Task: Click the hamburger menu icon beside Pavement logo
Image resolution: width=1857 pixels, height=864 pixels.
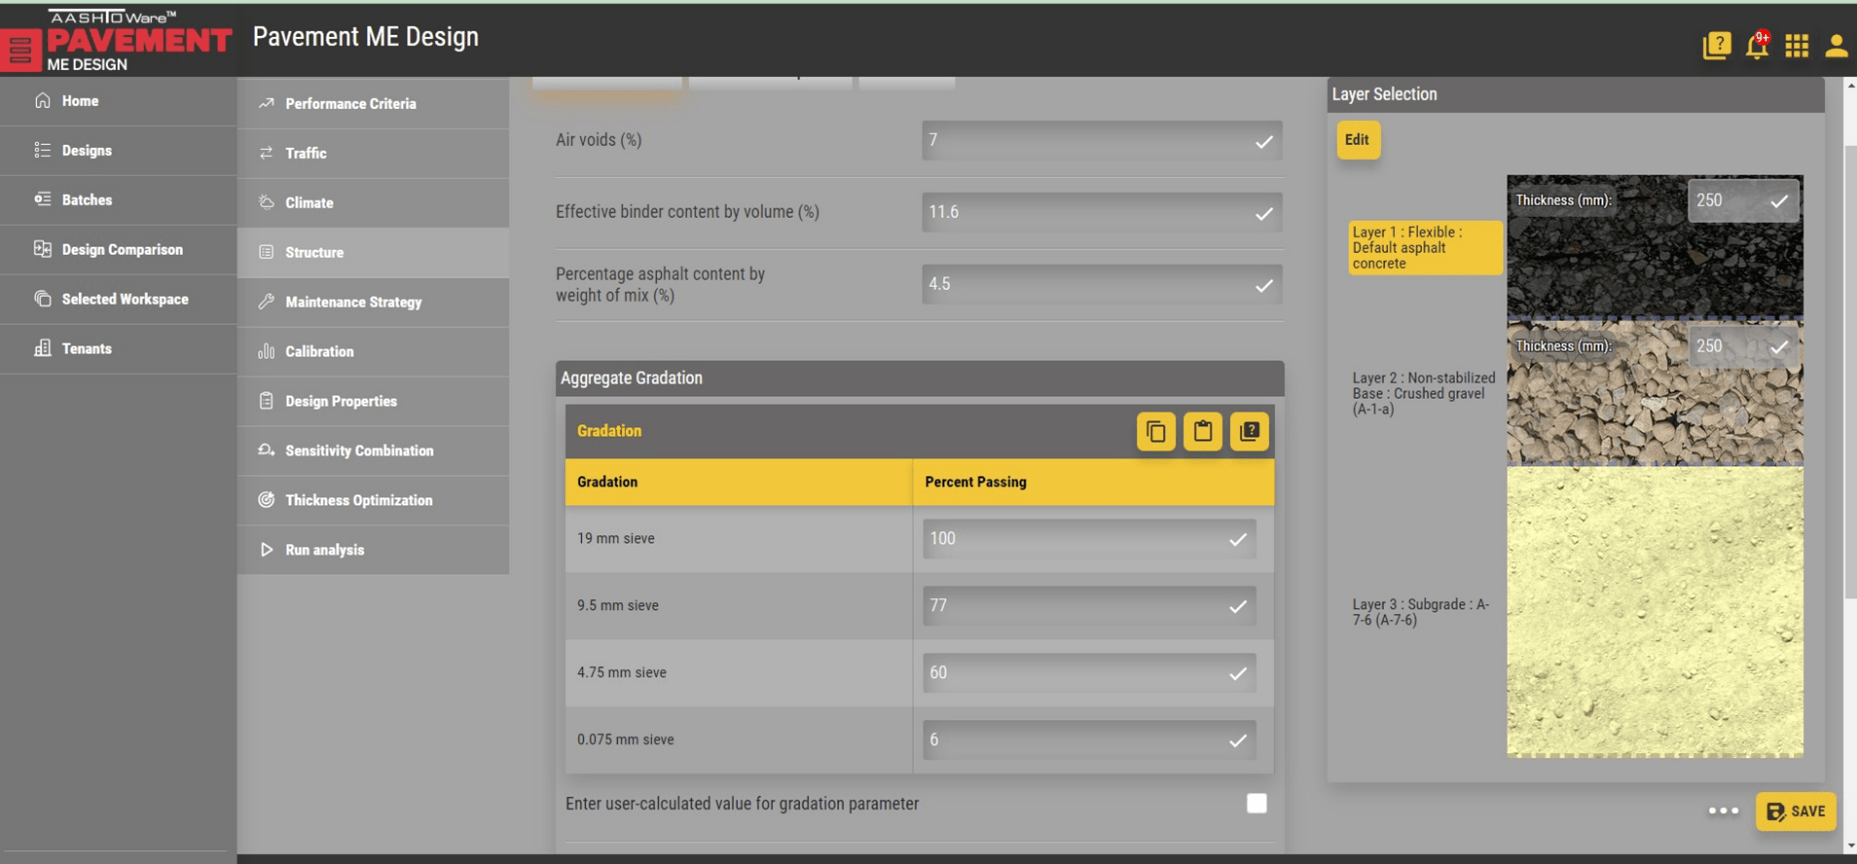Action: 21,50
